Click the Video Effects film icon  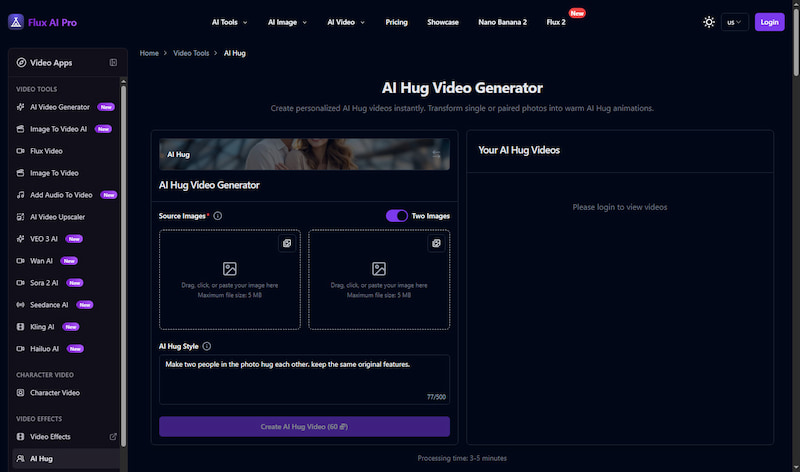[20, 437]
